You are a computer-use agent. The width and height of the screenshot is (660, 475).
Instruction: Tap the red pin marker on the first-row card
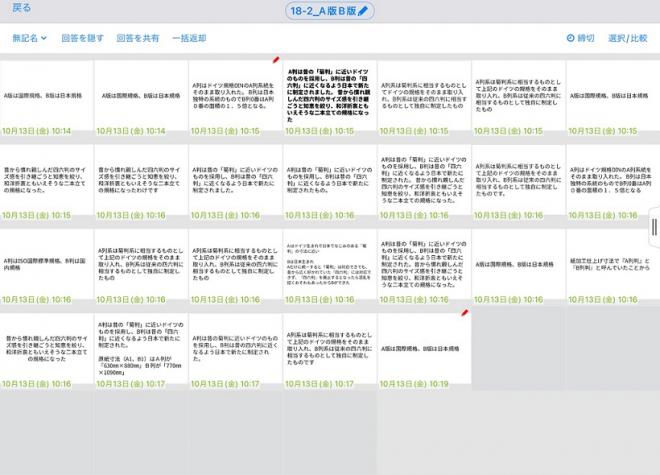tap(276, 60)
